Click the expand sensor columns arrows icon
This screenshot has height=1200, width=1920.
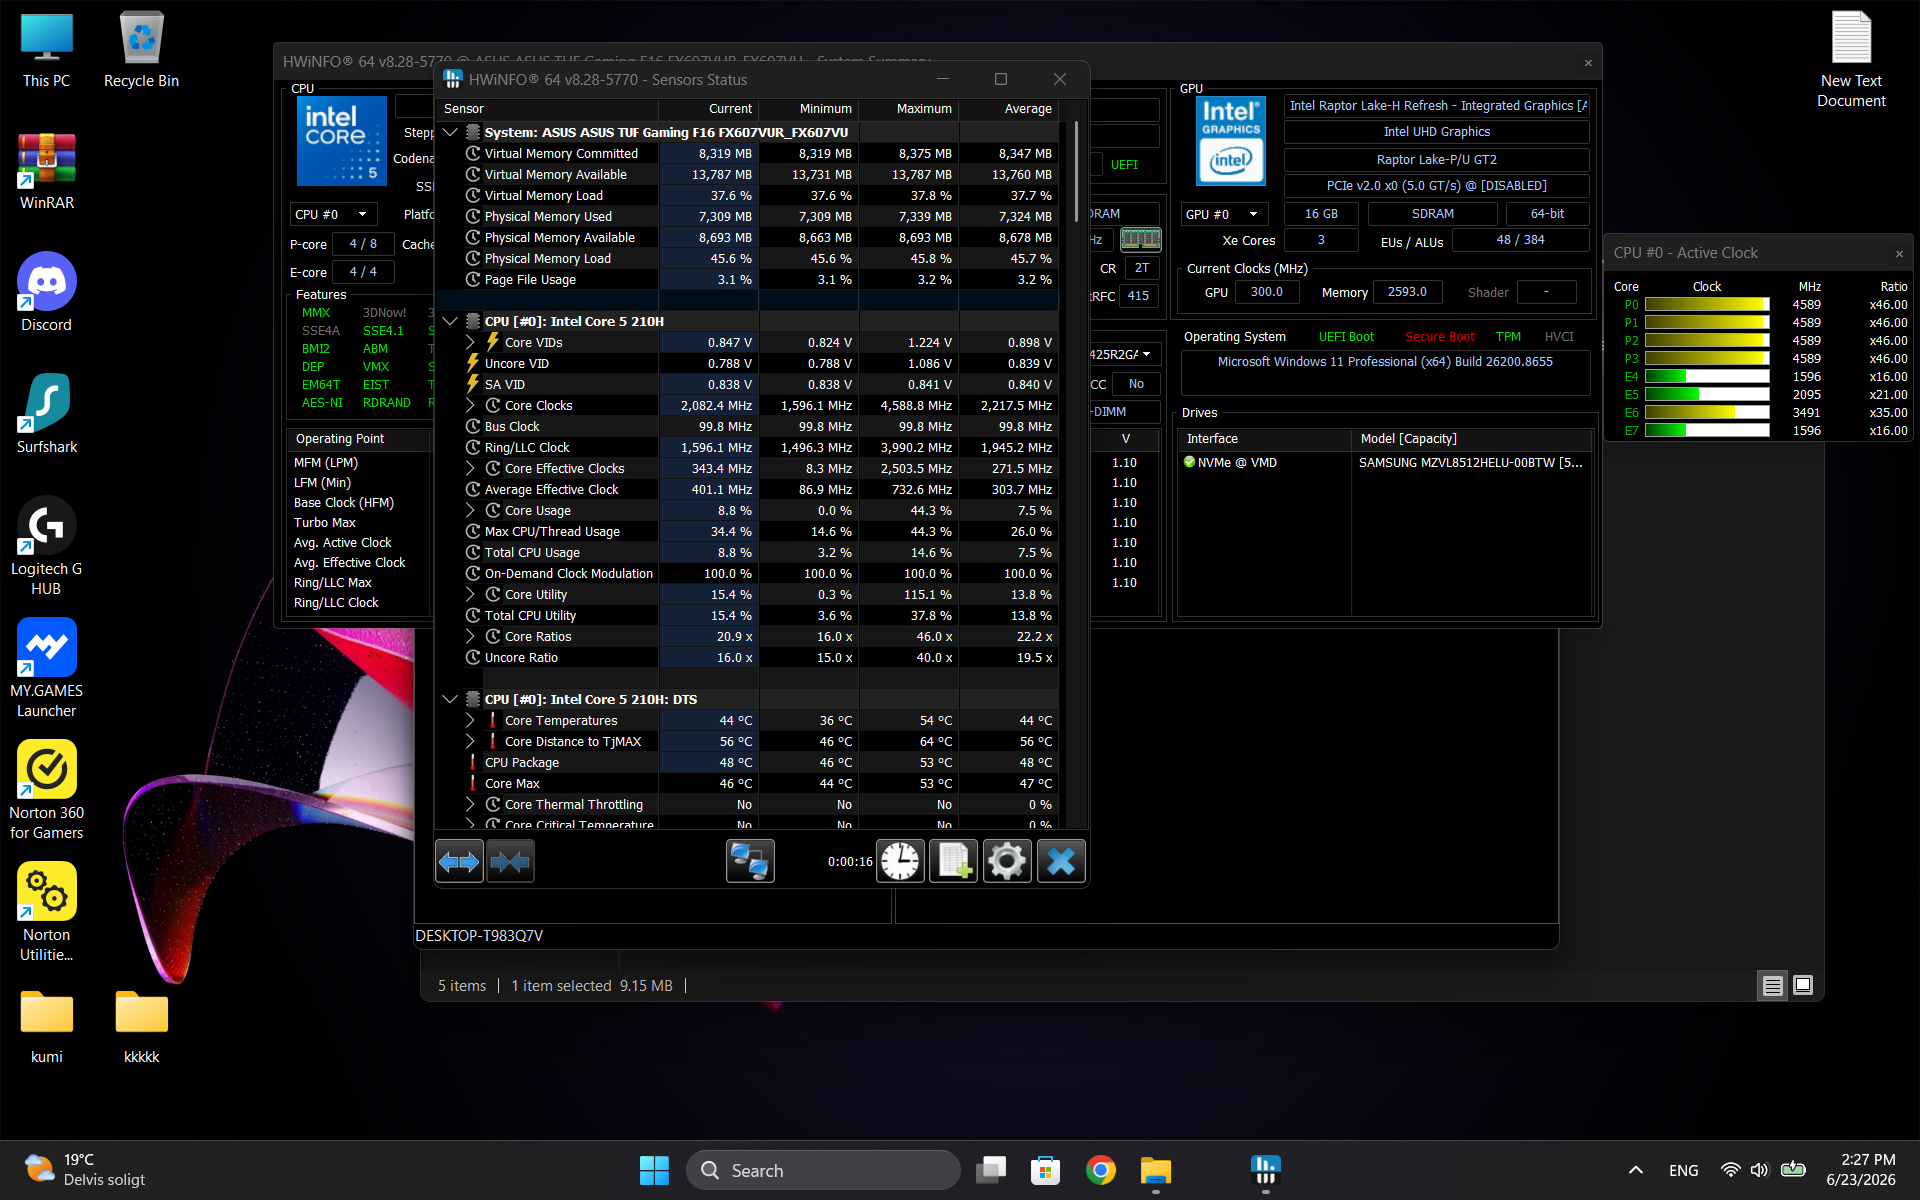[460, 861]
